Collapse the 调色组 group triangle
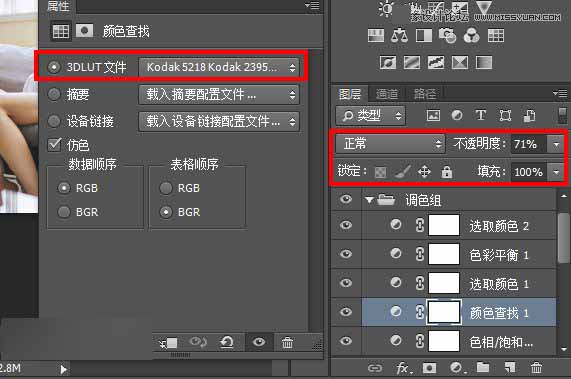 [x=369, y=200]
